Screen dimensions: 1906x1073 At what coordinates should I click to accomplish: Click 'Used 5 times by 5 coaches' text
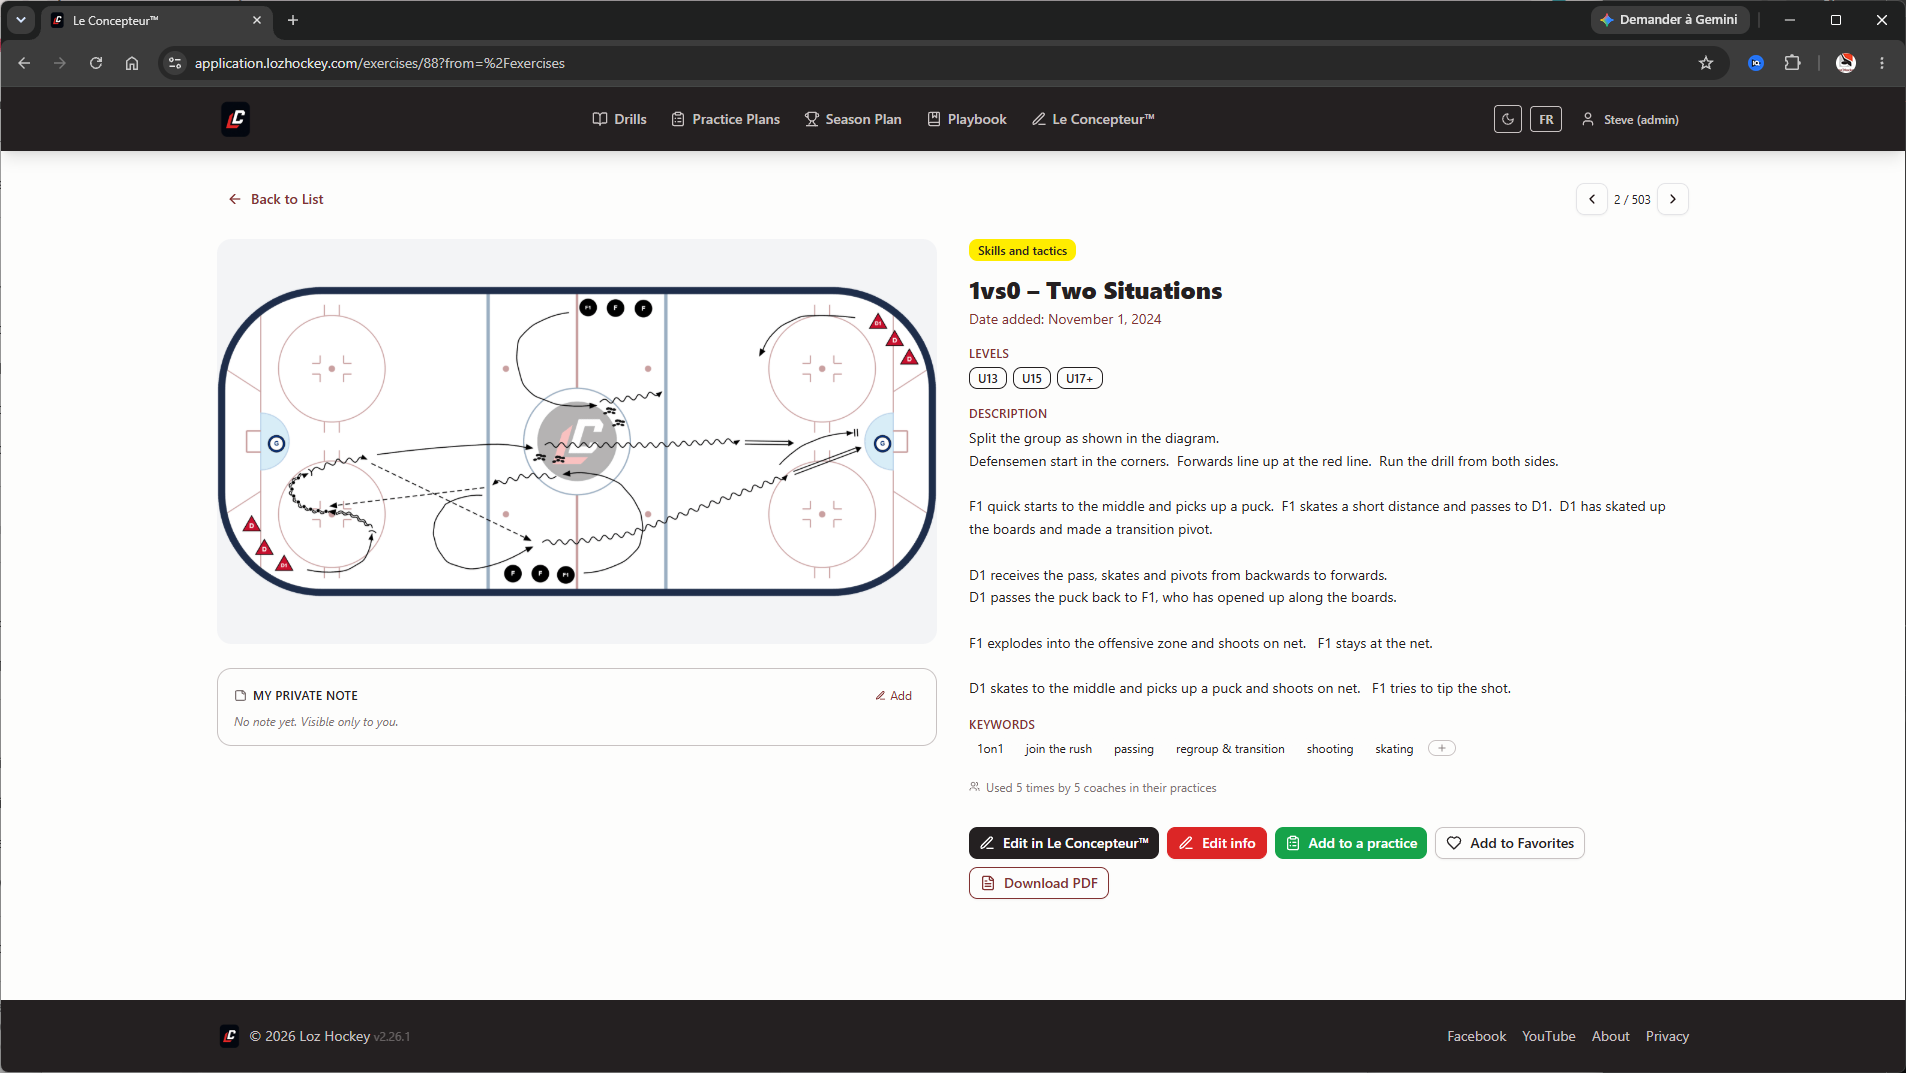point(1100,788)
